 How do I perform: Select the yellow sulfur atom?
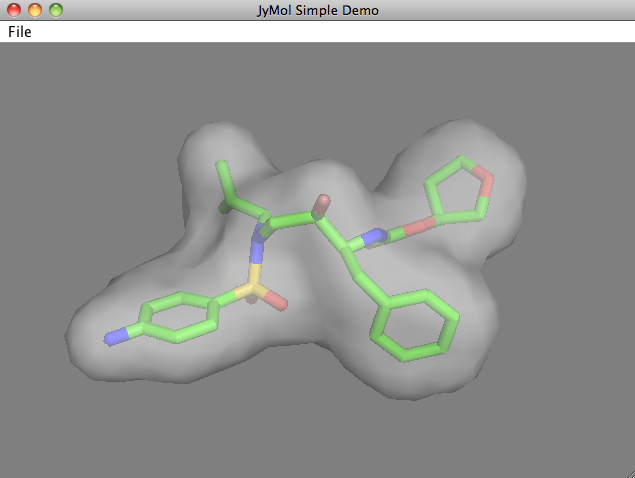click(x=253, y=286)
